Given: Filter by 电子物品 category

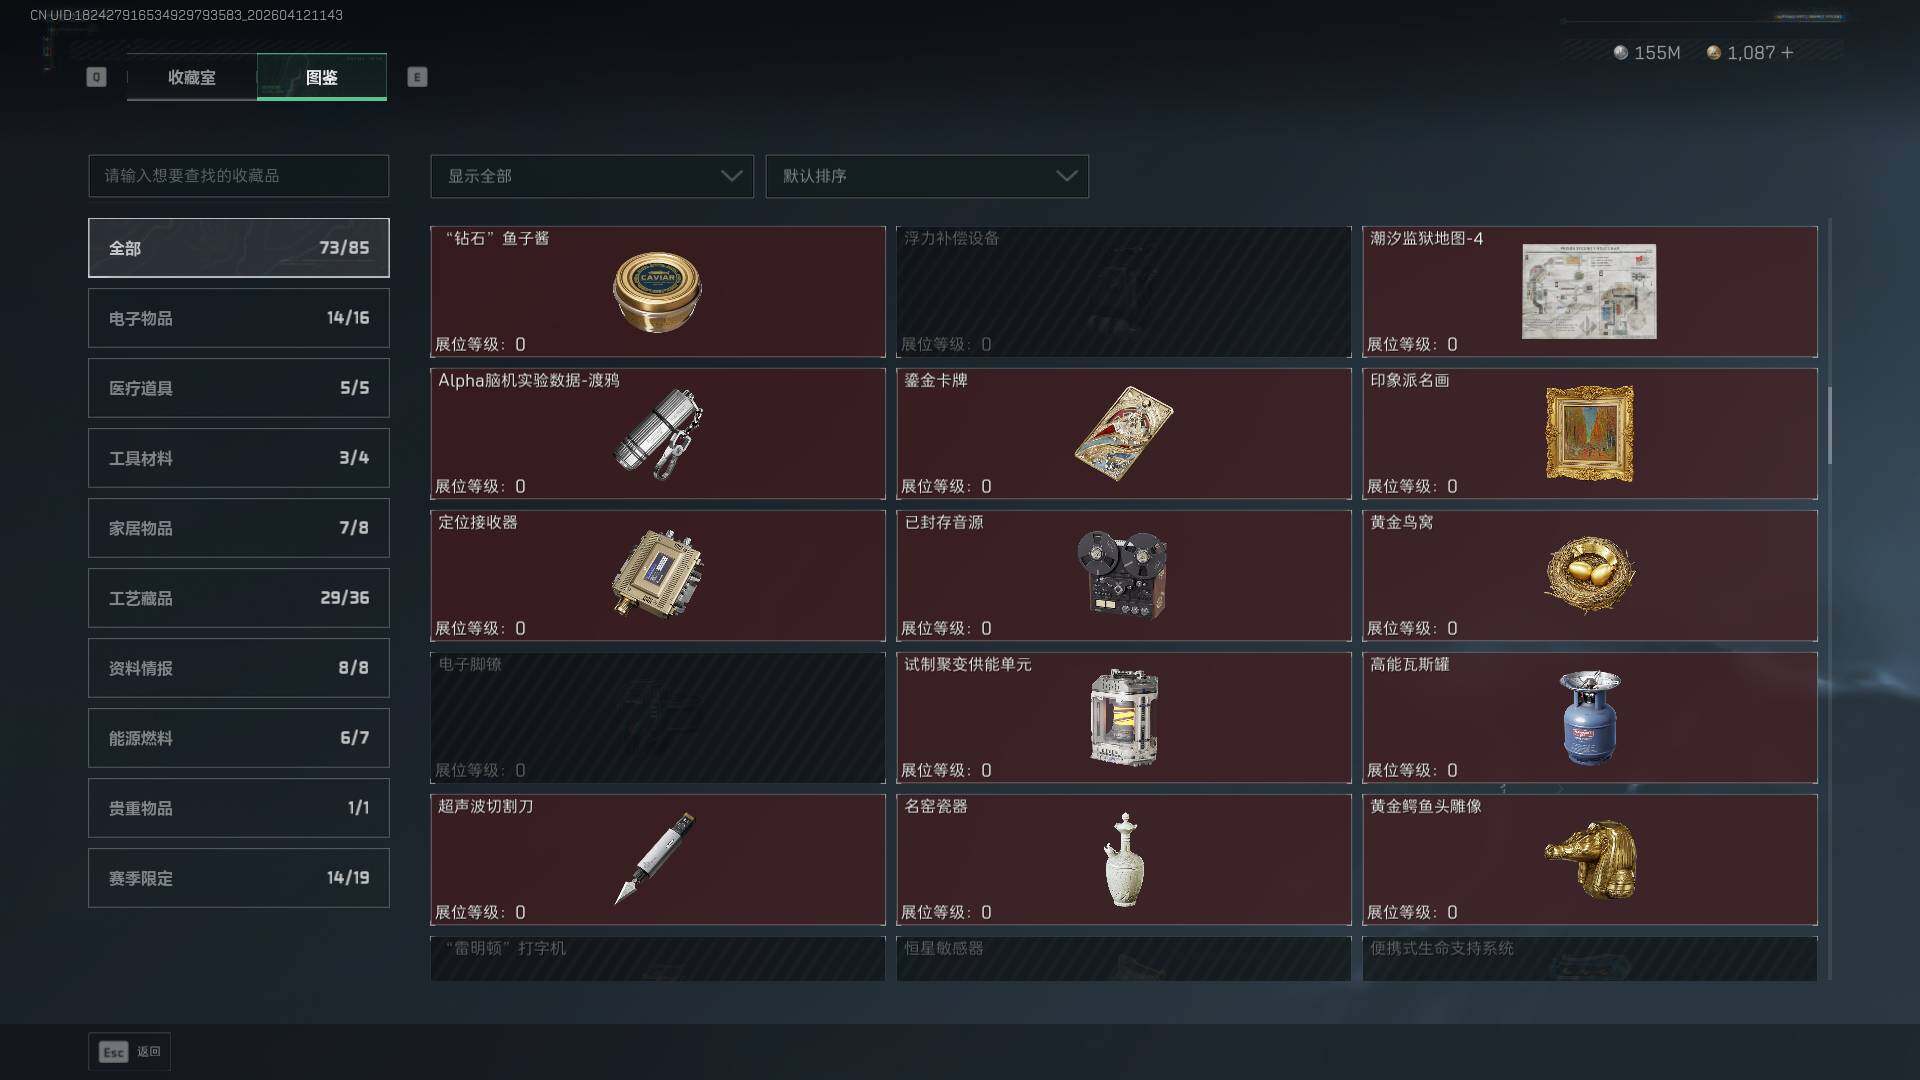Looking at the screenshot, I should tap(239, 318).
